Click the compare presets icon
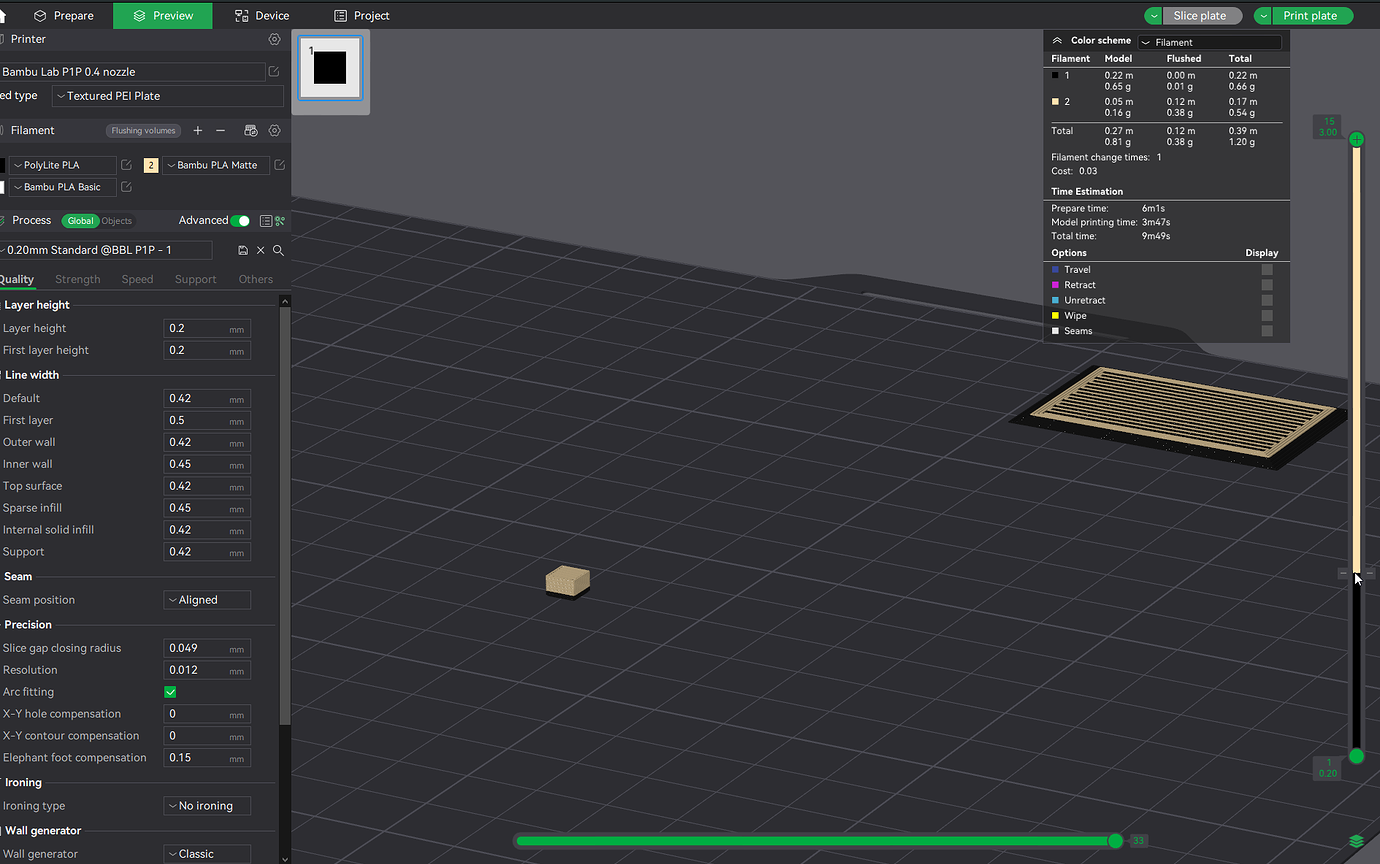The image size is (1380, 864). 280,221
